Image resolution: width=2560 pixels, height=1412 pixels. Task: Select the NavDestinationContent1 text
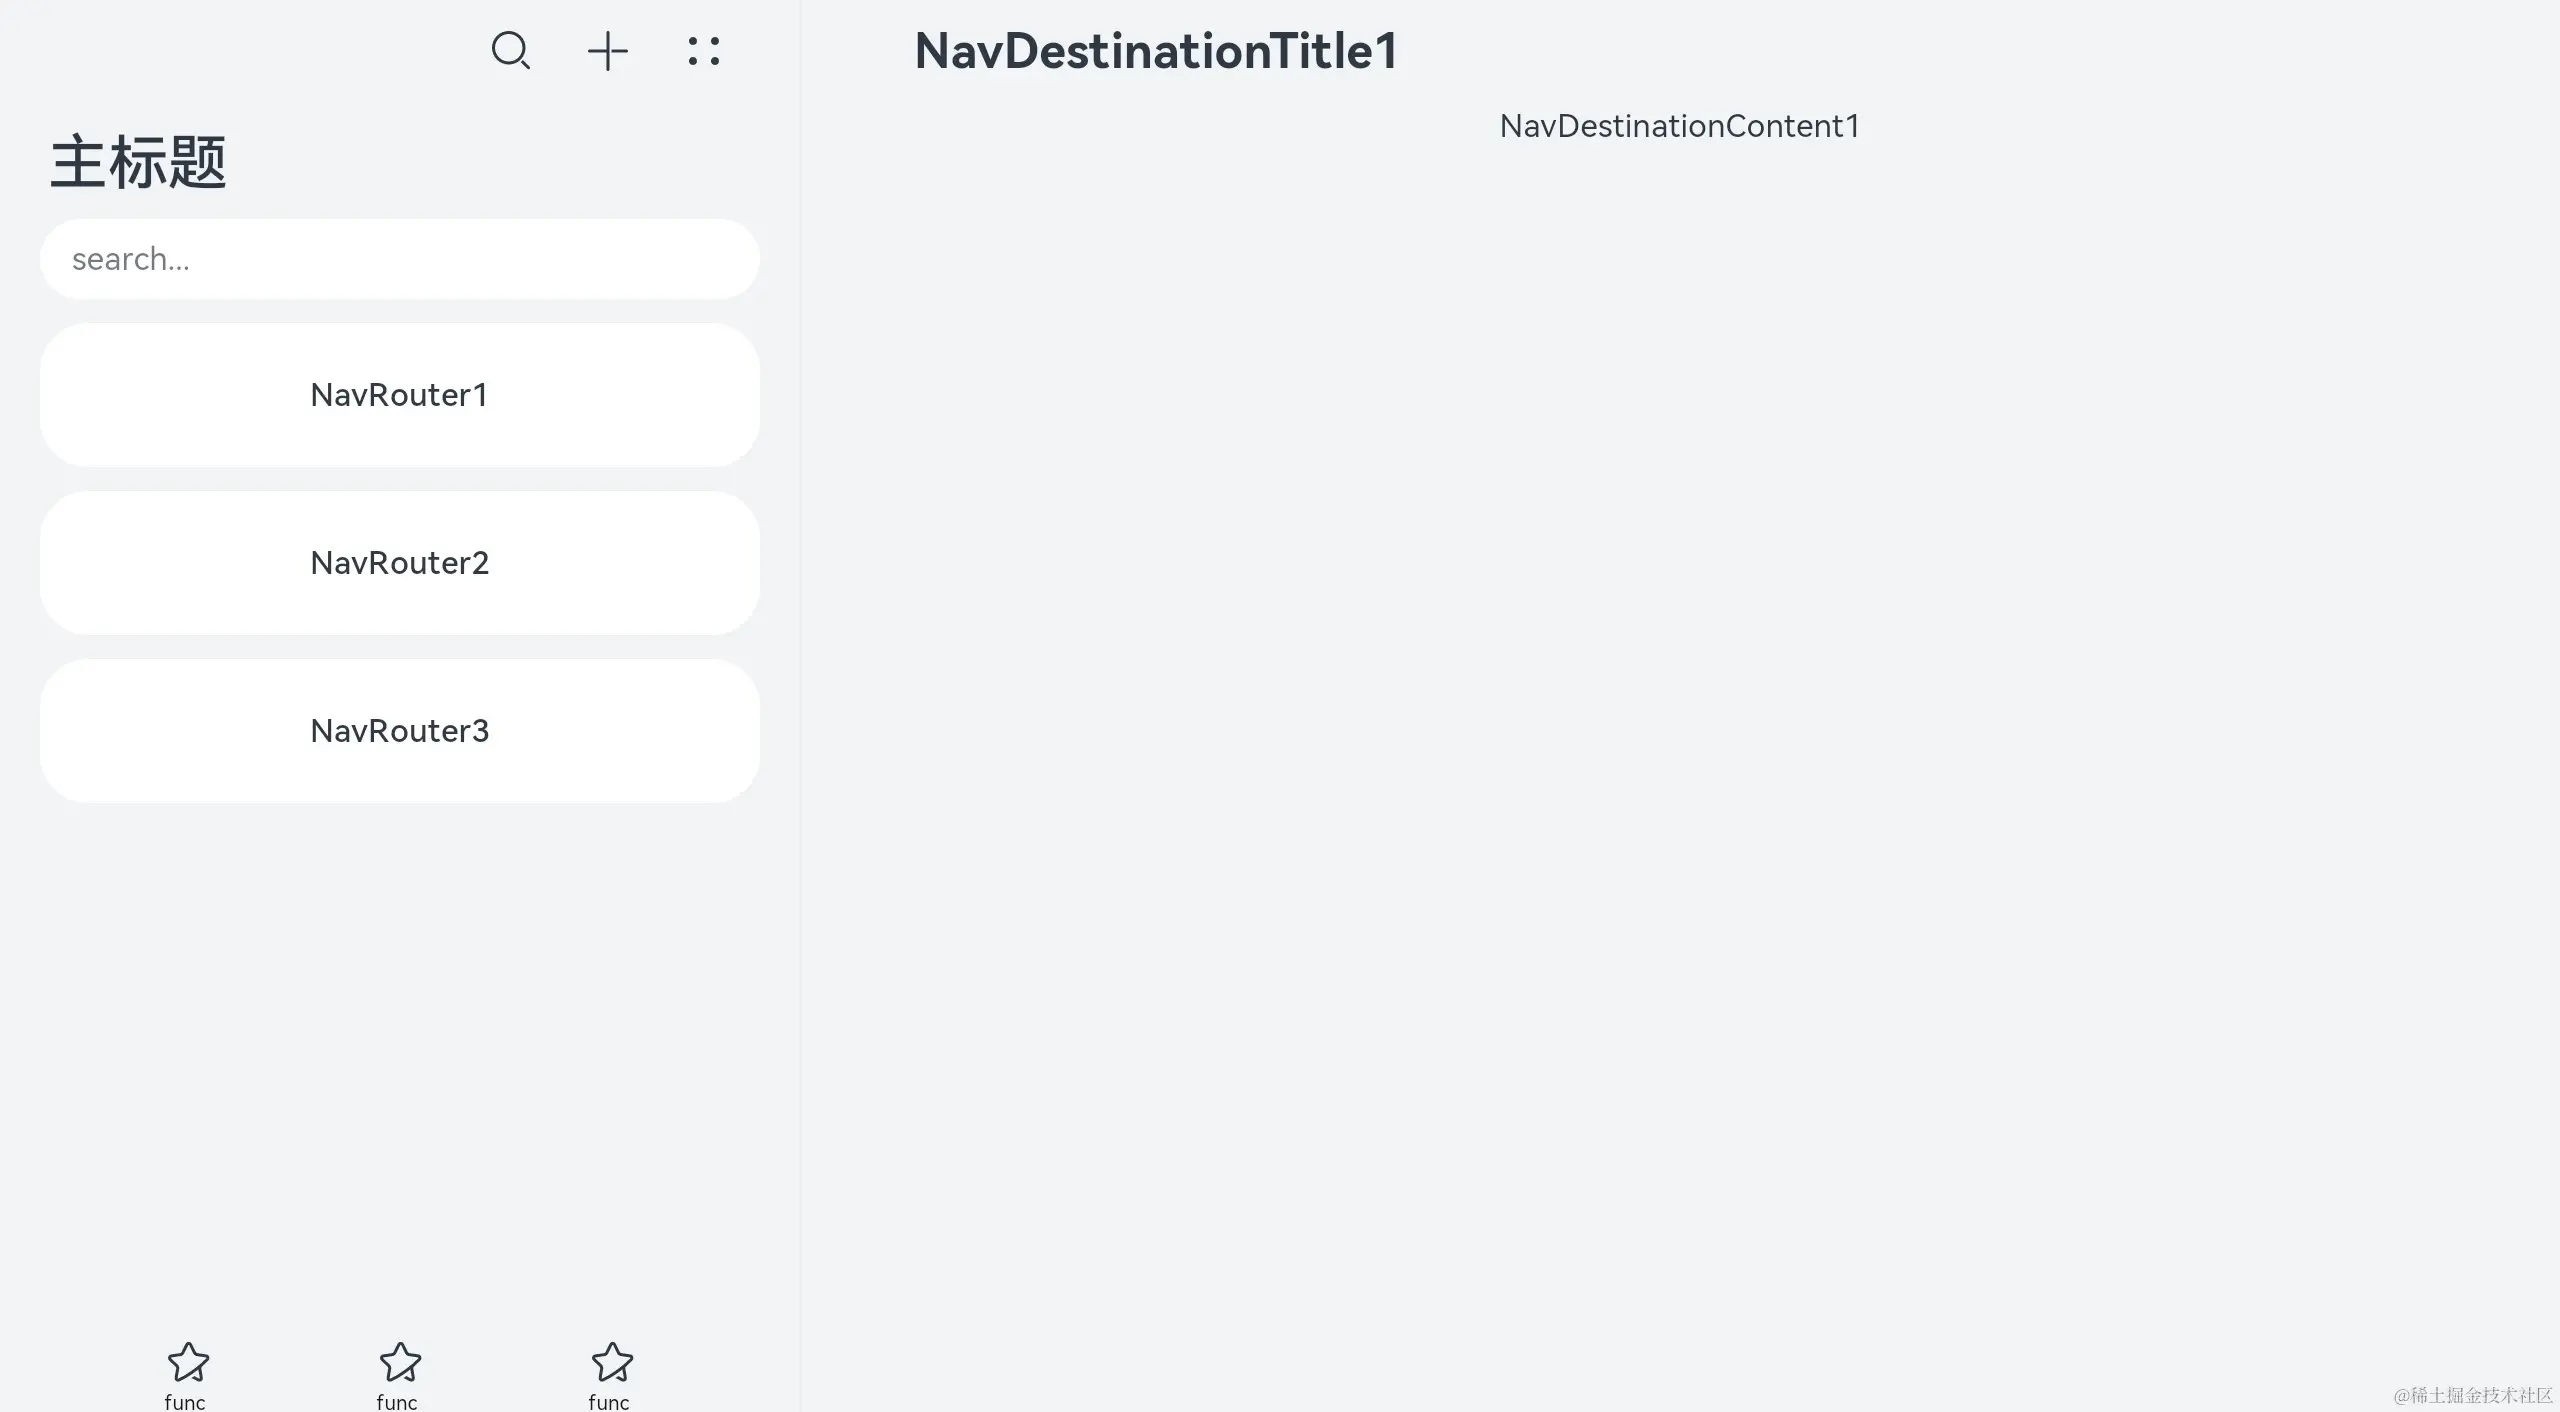click(x=1680, y=126)
